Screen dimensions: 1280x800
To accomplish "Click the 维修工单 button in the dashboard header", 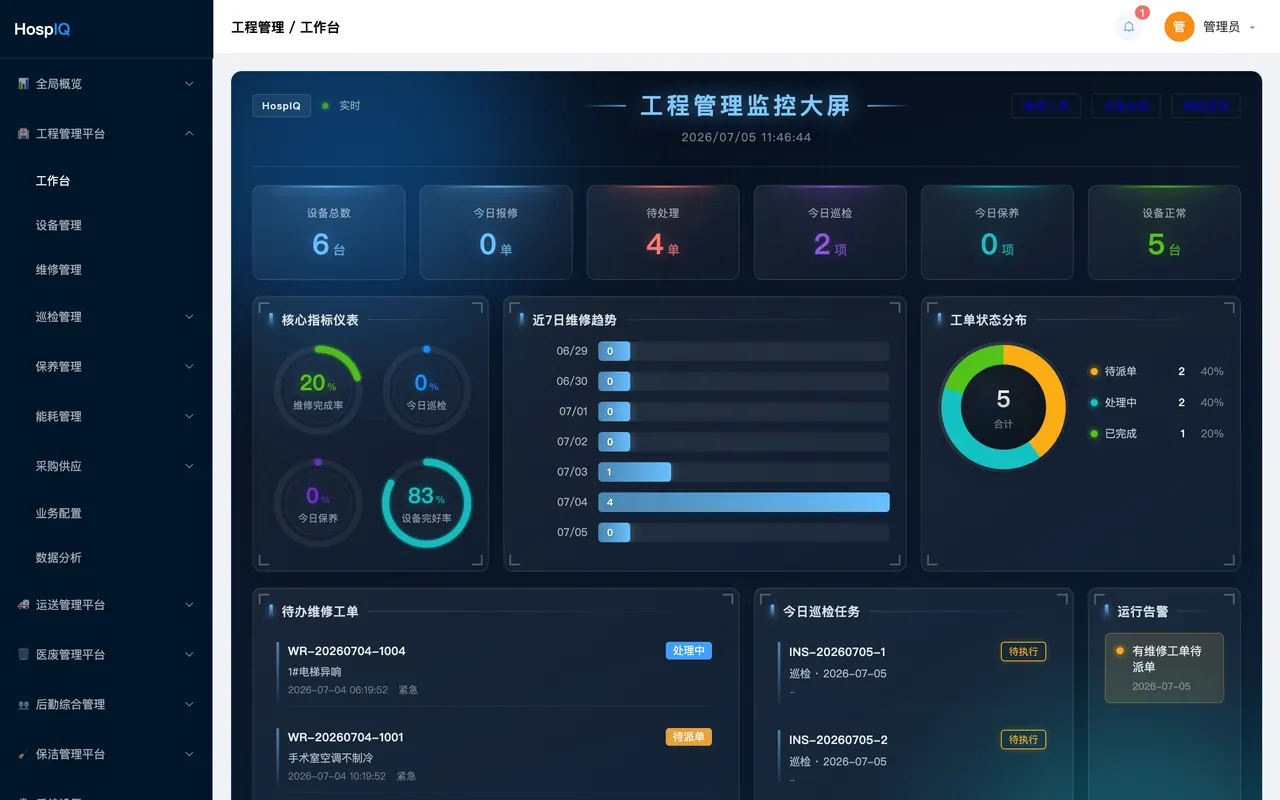I will [1046, 106].
